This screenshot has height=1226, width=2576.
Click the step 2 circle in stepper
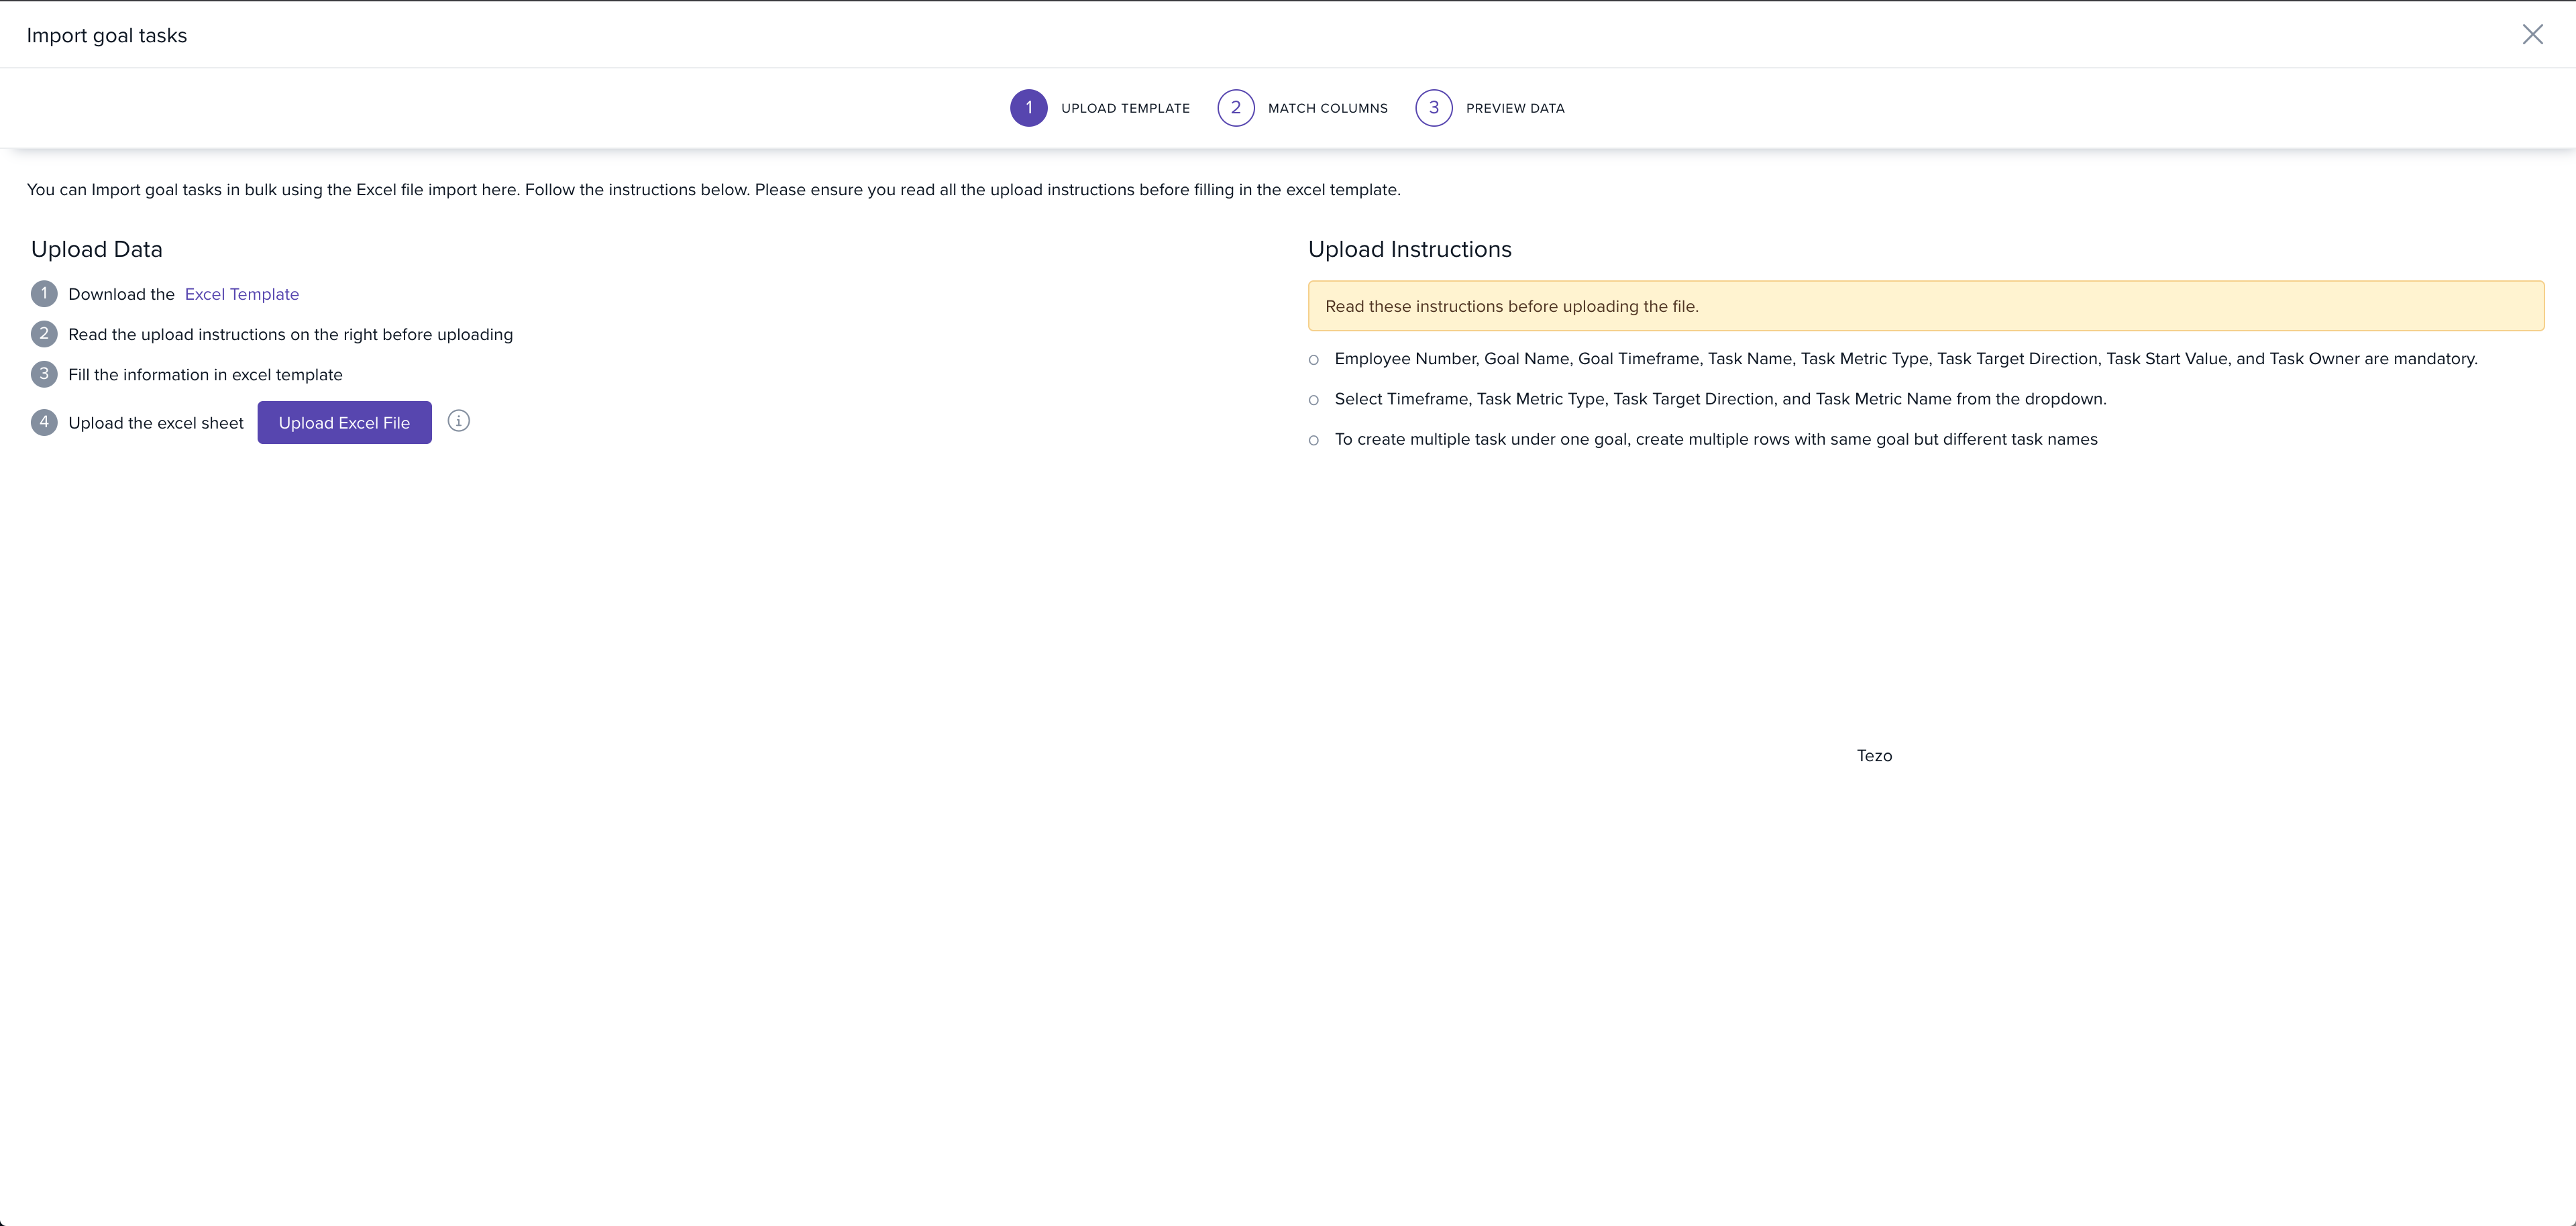tap(1235, 108)
